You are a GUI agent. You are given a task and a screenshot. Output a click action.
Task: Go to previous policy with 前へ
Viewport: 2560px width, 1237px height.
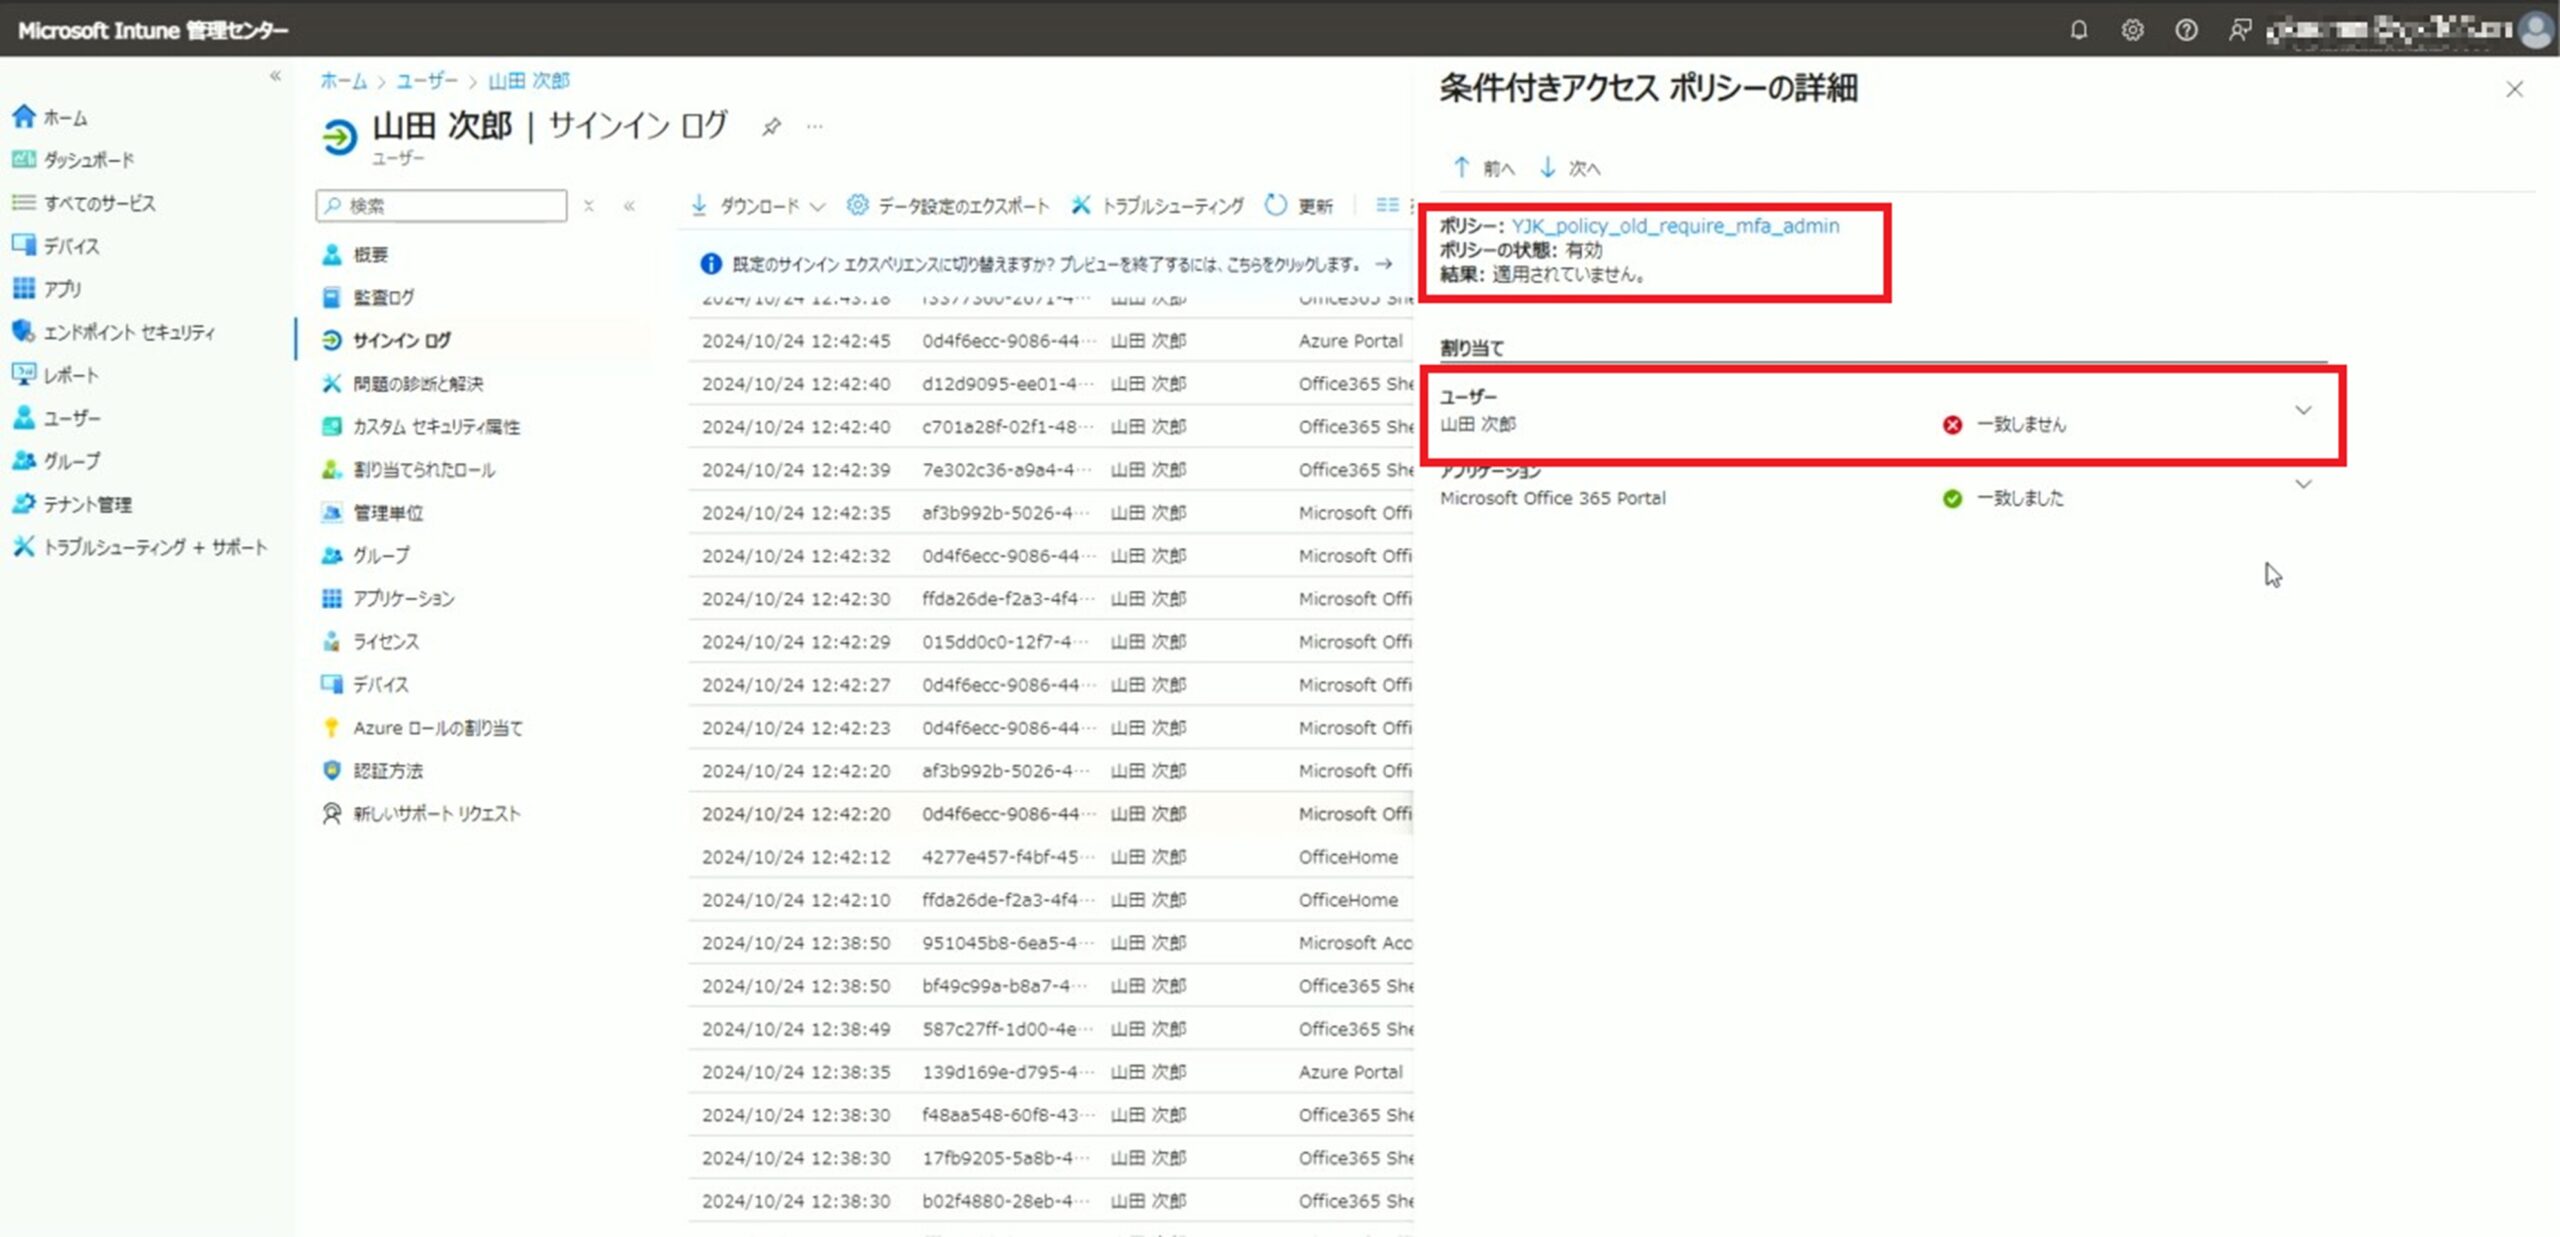(1484, 168)
